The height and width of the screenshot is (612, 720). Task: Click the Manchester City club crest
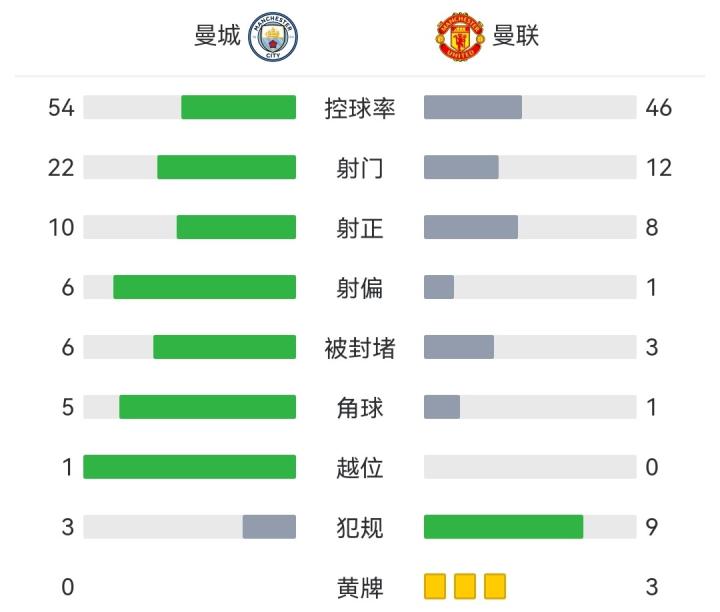tap(273, 37)
